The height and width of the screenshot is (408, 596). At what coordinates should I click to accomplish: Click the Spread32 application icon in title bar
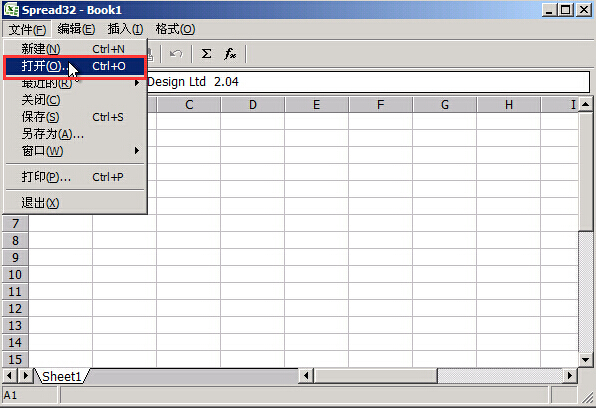click(11, 10)
